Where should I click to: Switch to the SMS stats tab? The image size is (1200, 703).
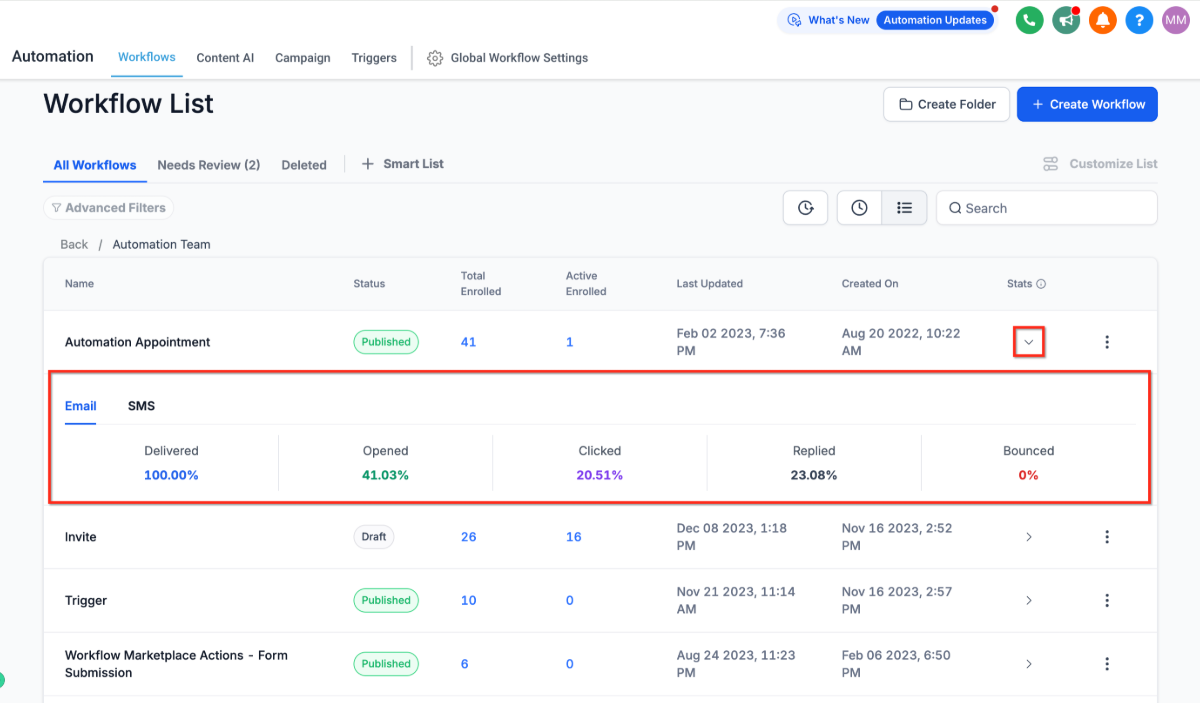click(141, 406)
